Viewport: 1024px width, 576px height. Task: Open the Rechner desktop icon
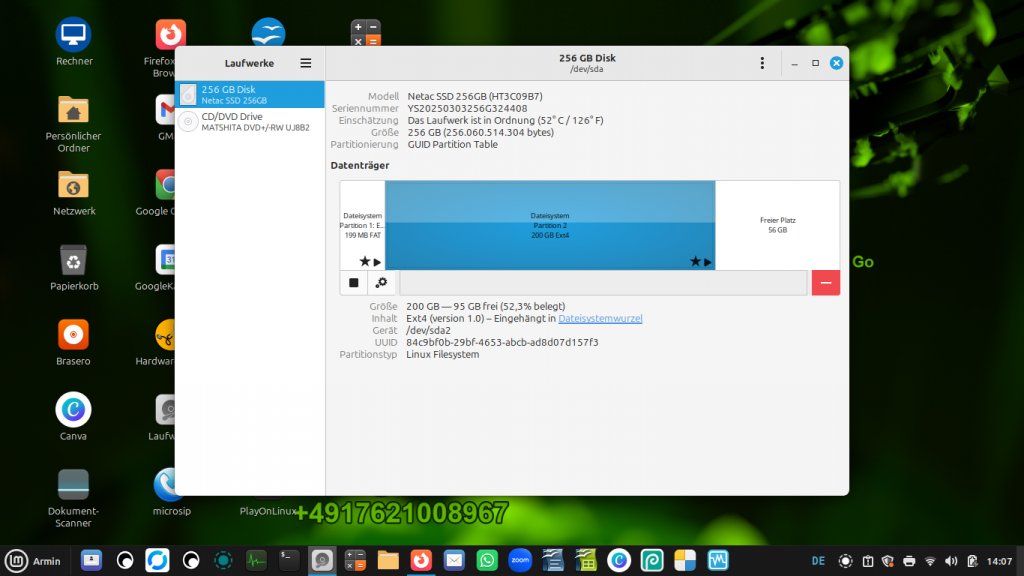click(73, 35)
